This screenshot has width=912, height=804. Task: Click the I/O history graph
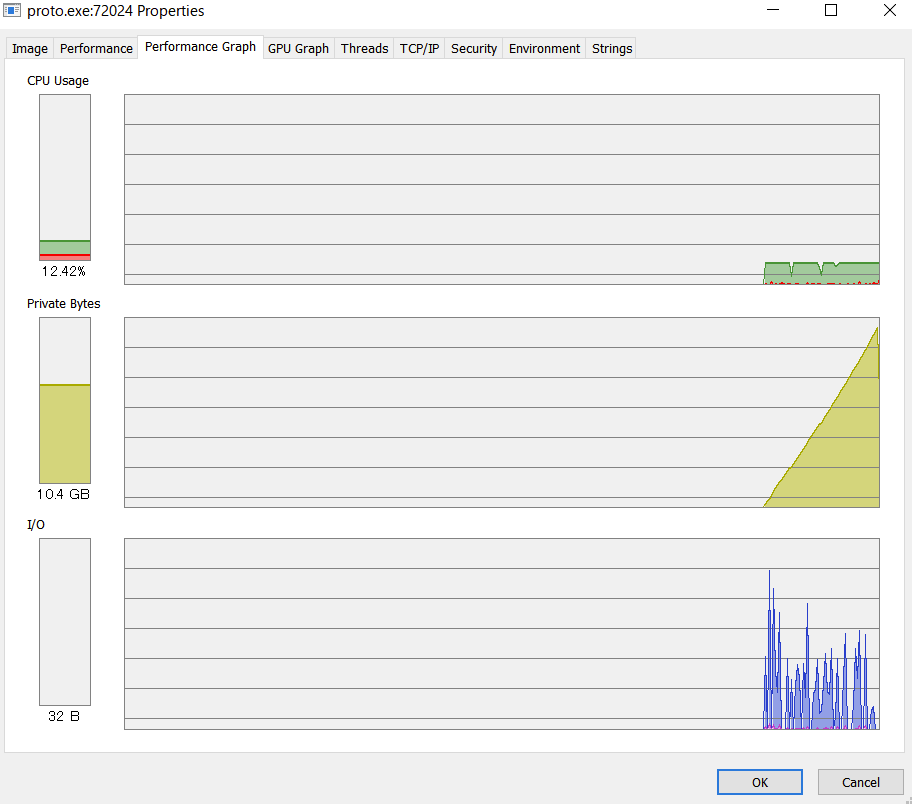click(x=502, y=634)
